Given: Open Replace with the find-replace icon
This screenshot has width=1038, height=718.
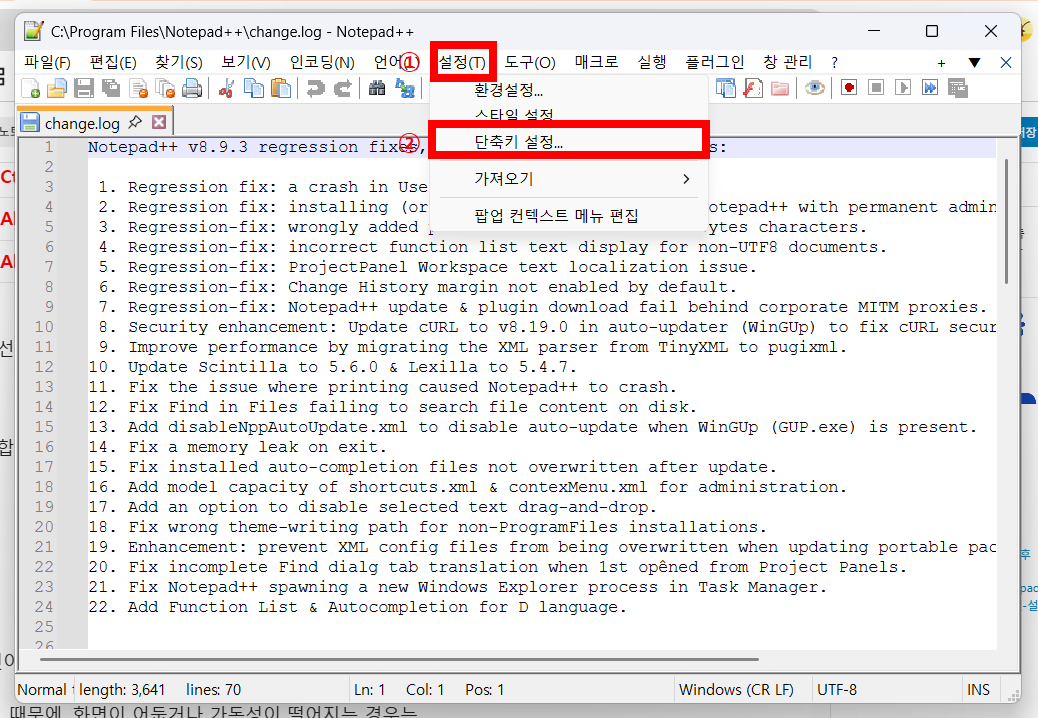Looking at the screenshot, I should [404, 88].
